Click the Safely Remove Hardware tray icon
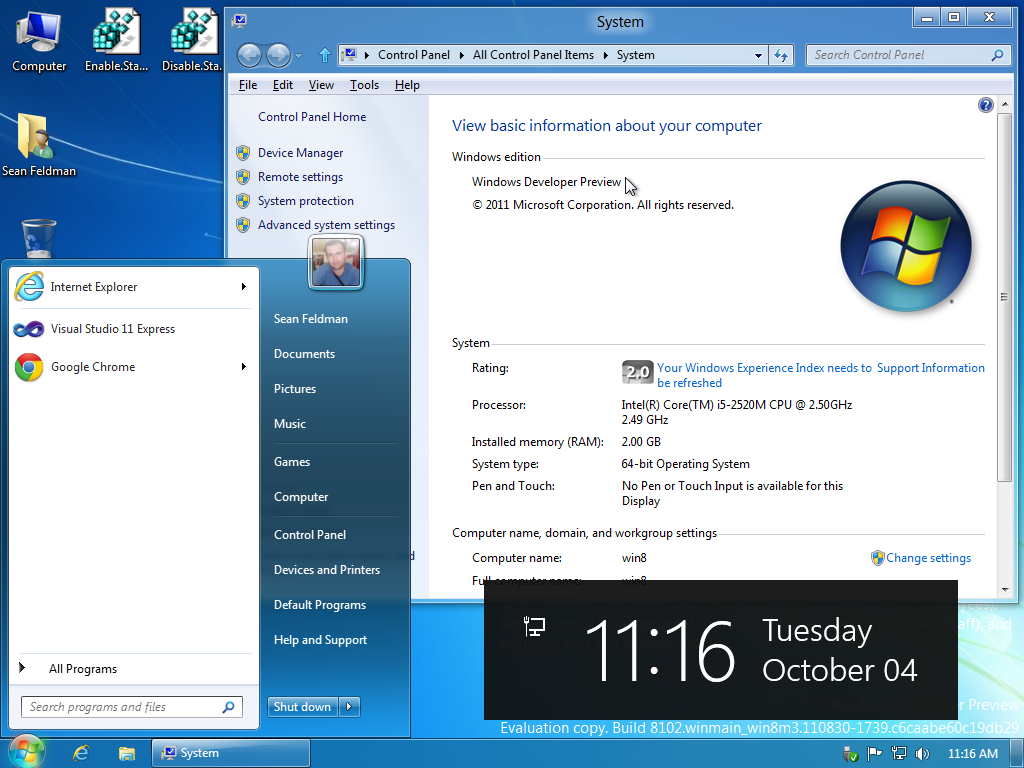Image resolution: width=1024 pixels, height=768 pixels. coord(850,754)
